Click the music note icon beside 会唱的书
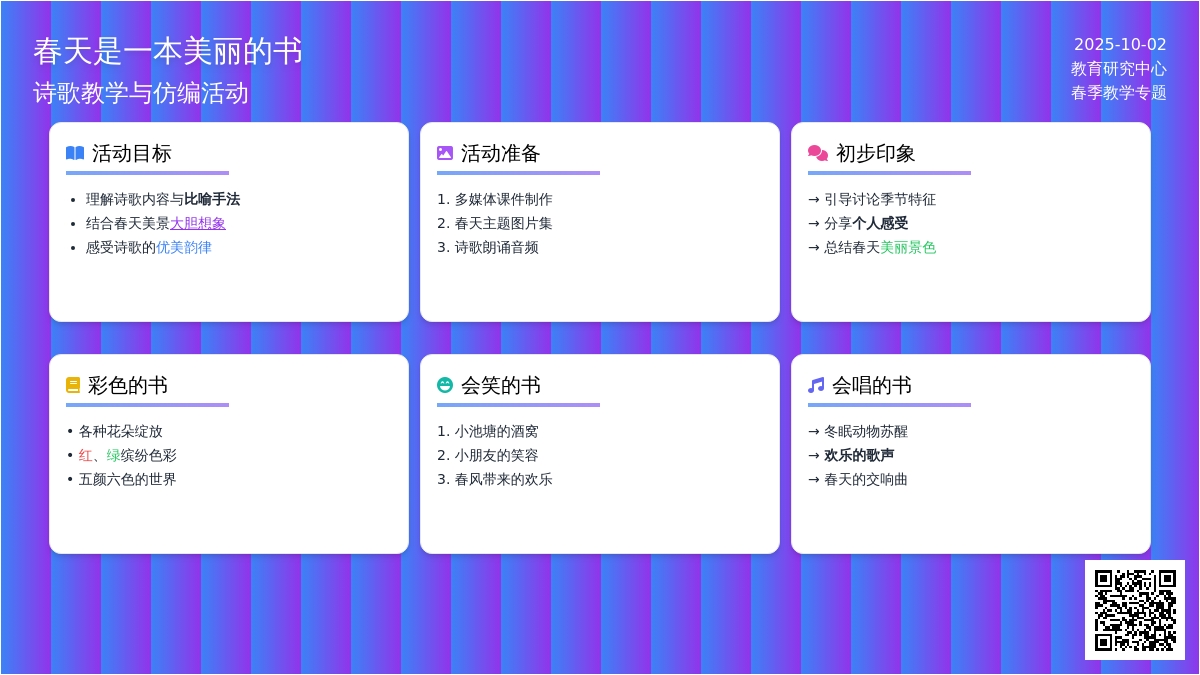Screen dimensions: 1200x675 pos(816,385)
